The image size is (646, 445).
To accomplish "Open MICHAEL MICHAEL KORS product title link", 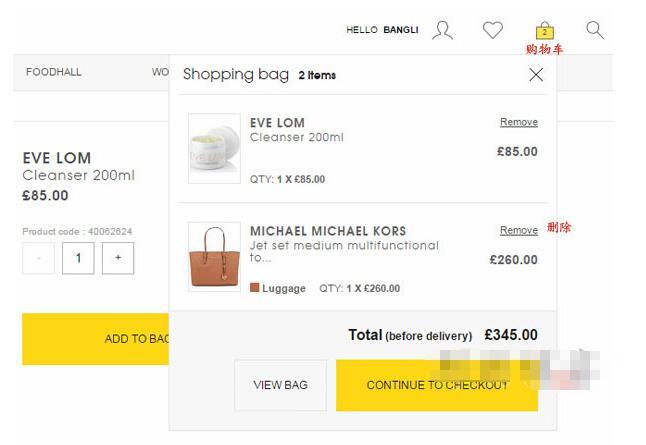I will 328,231.
